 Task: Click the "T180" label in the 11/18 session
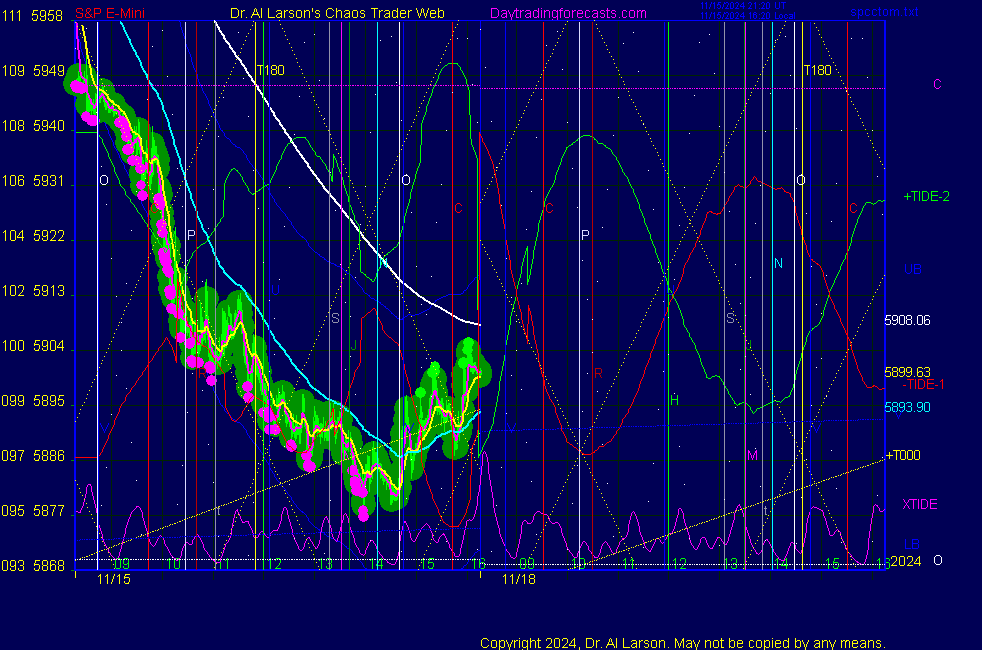(818, 70)
